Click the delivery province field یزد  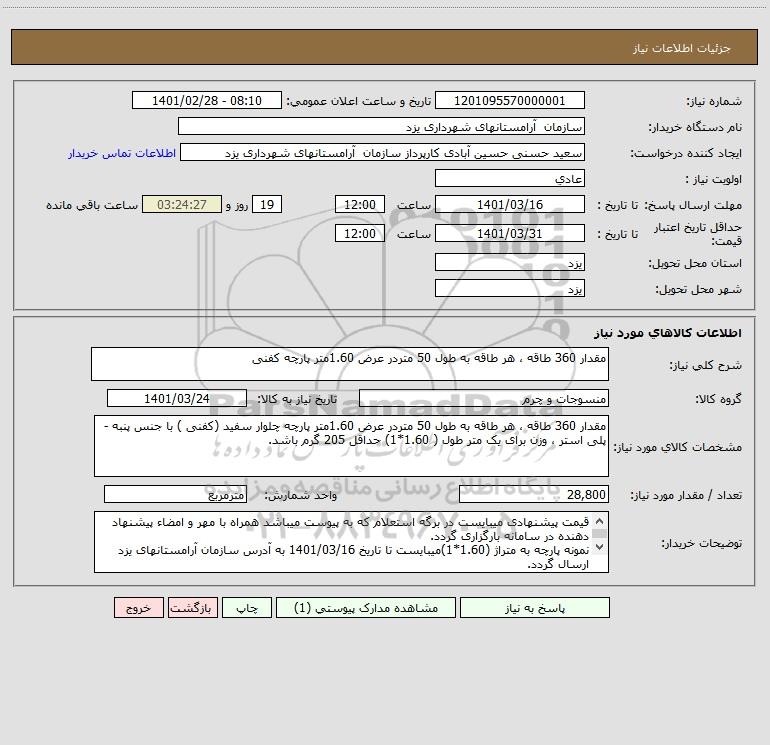[510, 263]
